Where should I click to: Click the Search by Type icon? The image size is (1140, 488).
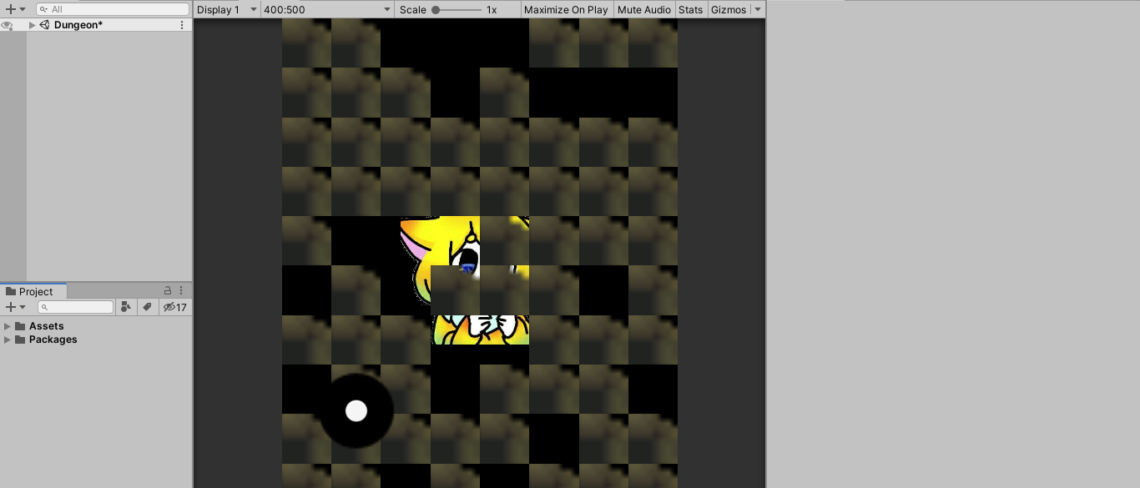pyautogui.click(x=126, y=307)
